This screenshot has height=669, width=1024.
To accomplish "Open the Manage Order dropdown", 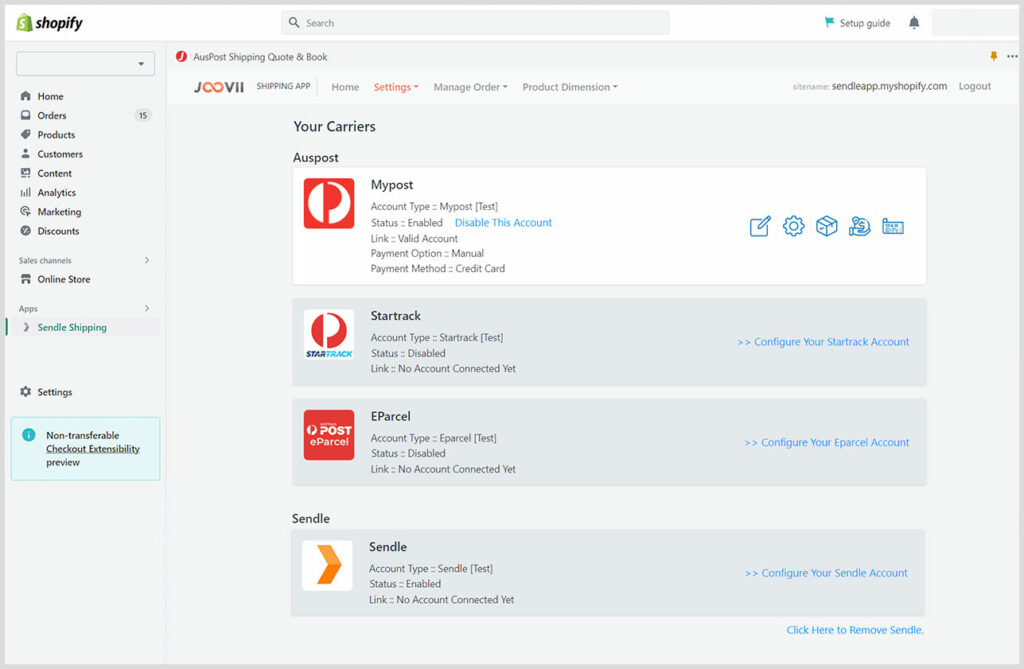I will coord(470,87).
